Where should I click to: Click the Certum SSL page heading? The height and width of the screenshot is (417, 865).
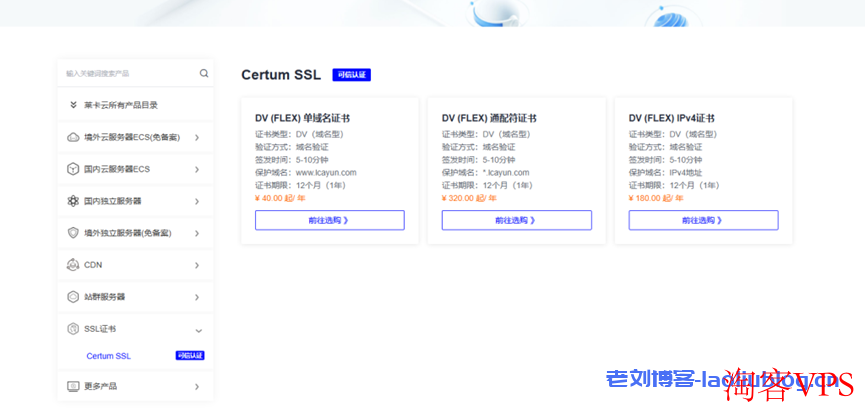(281, 75)
